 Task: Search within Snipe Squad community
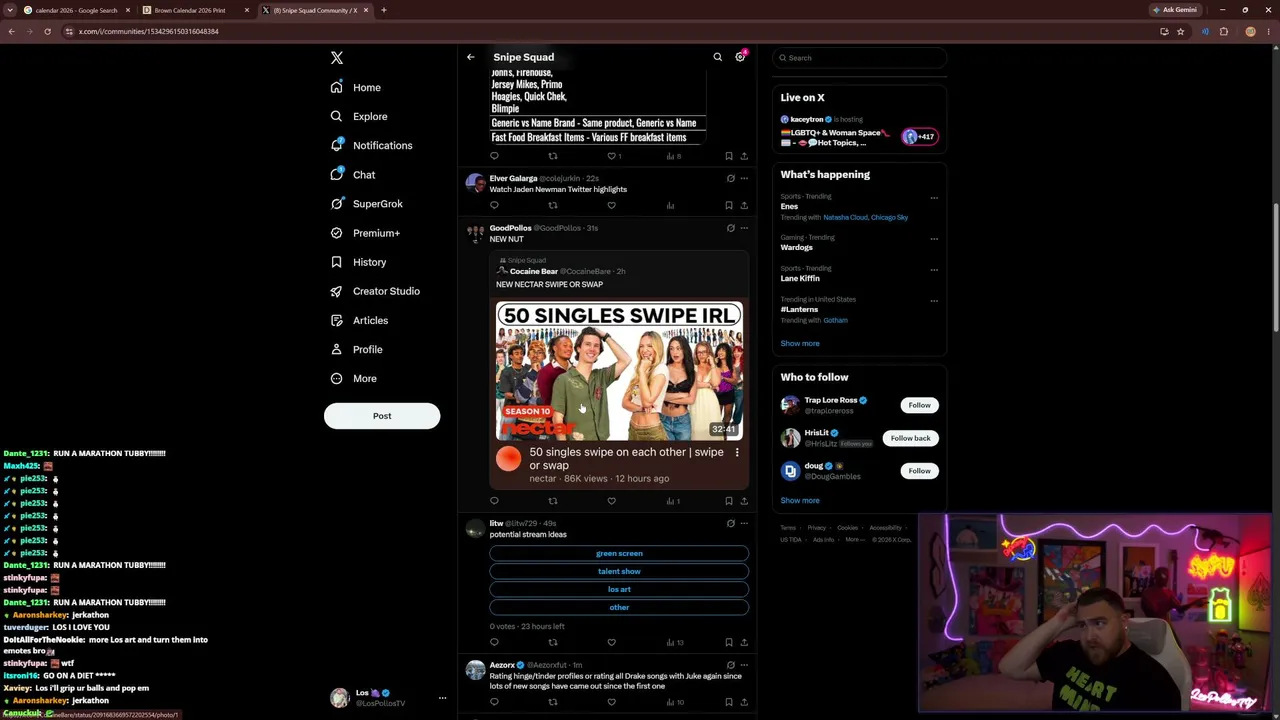(717, 57)
